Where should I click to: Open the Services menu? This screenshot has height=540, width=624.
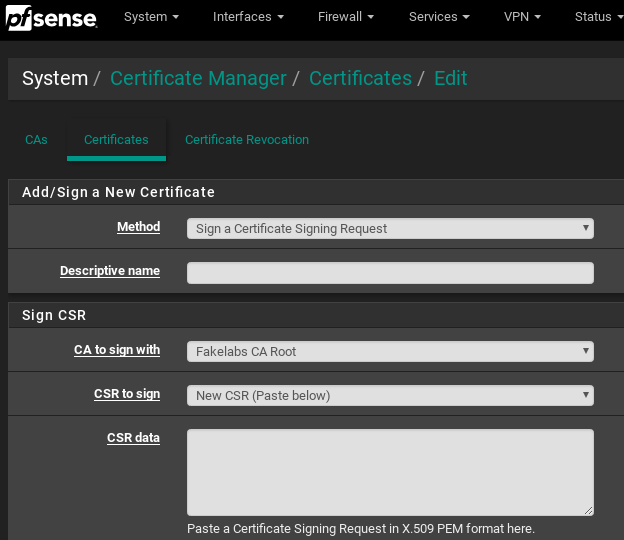pos(439,17)
